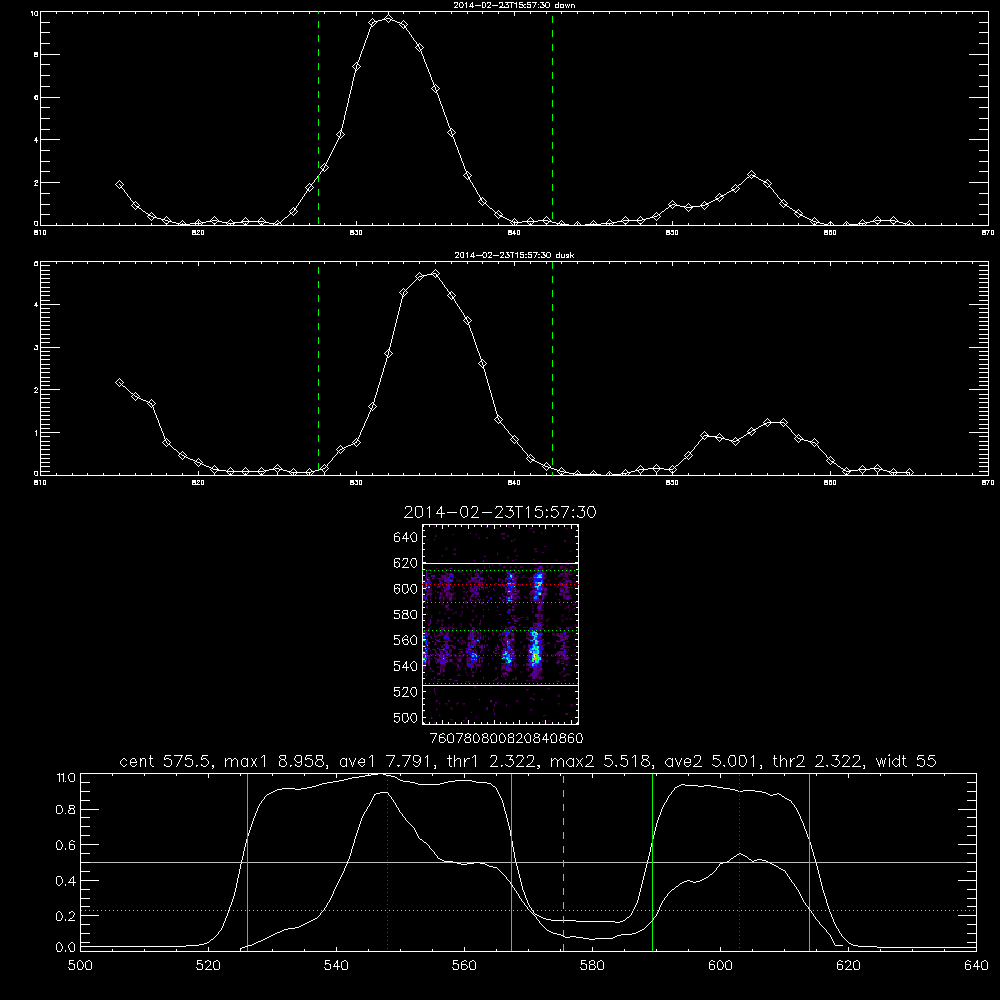
Task: Click the 0.2 label on the bottom plot y-axis
Action: coord(66,916)
